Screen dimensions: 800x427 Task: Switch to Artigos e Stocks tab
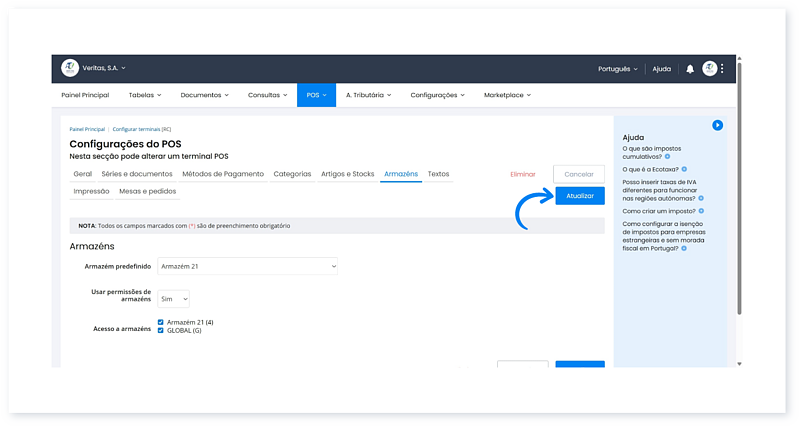347,174
